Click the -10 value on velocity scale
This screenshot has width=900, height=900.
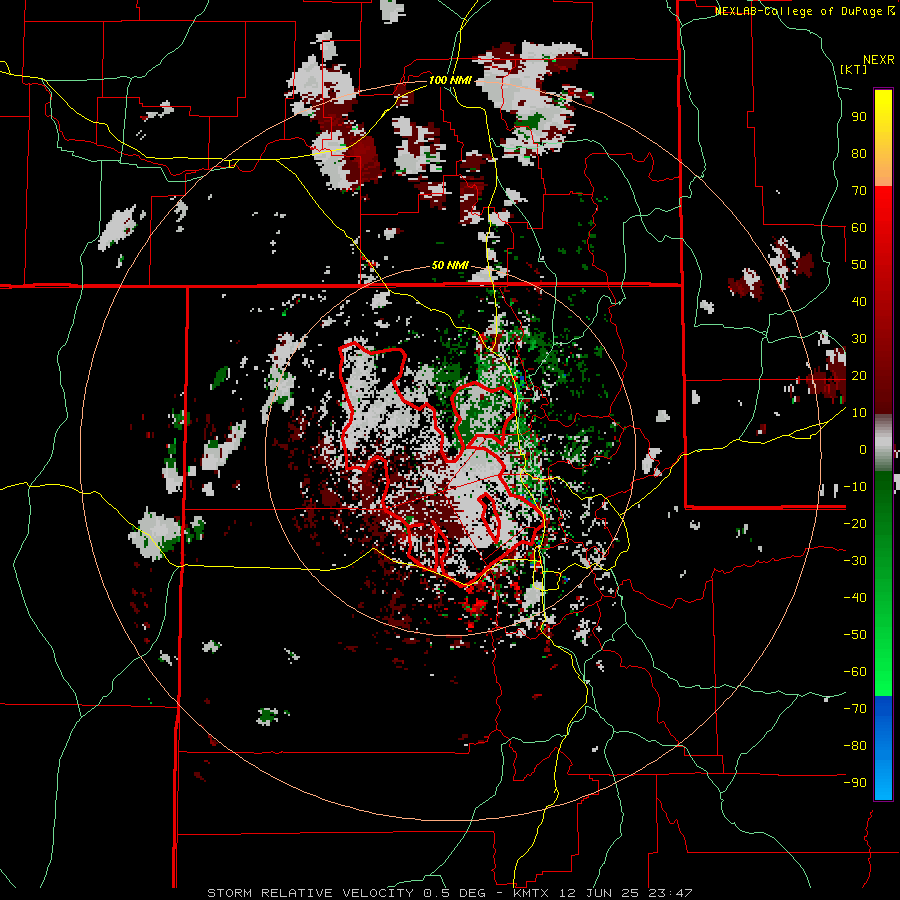click(x=855, y=487)
